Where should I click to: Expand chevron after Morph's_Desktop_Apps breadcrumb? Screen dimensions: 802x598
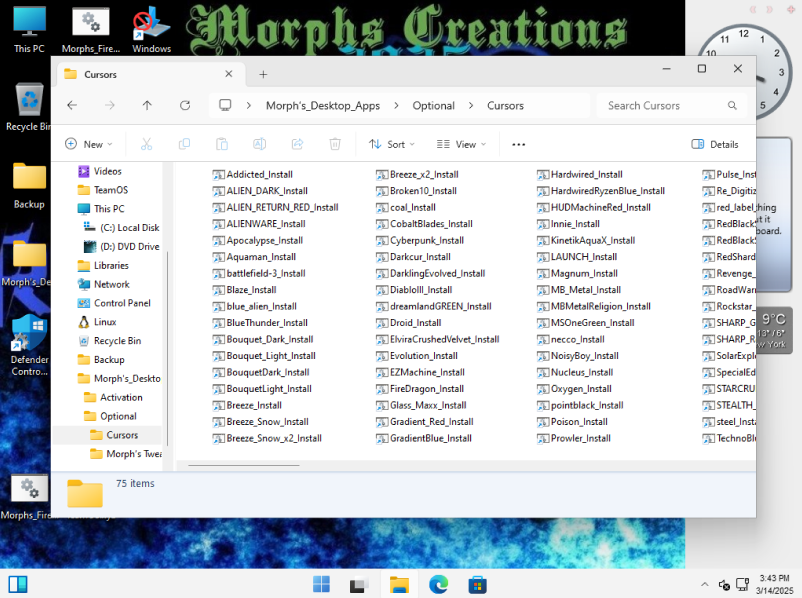[396, 105]
